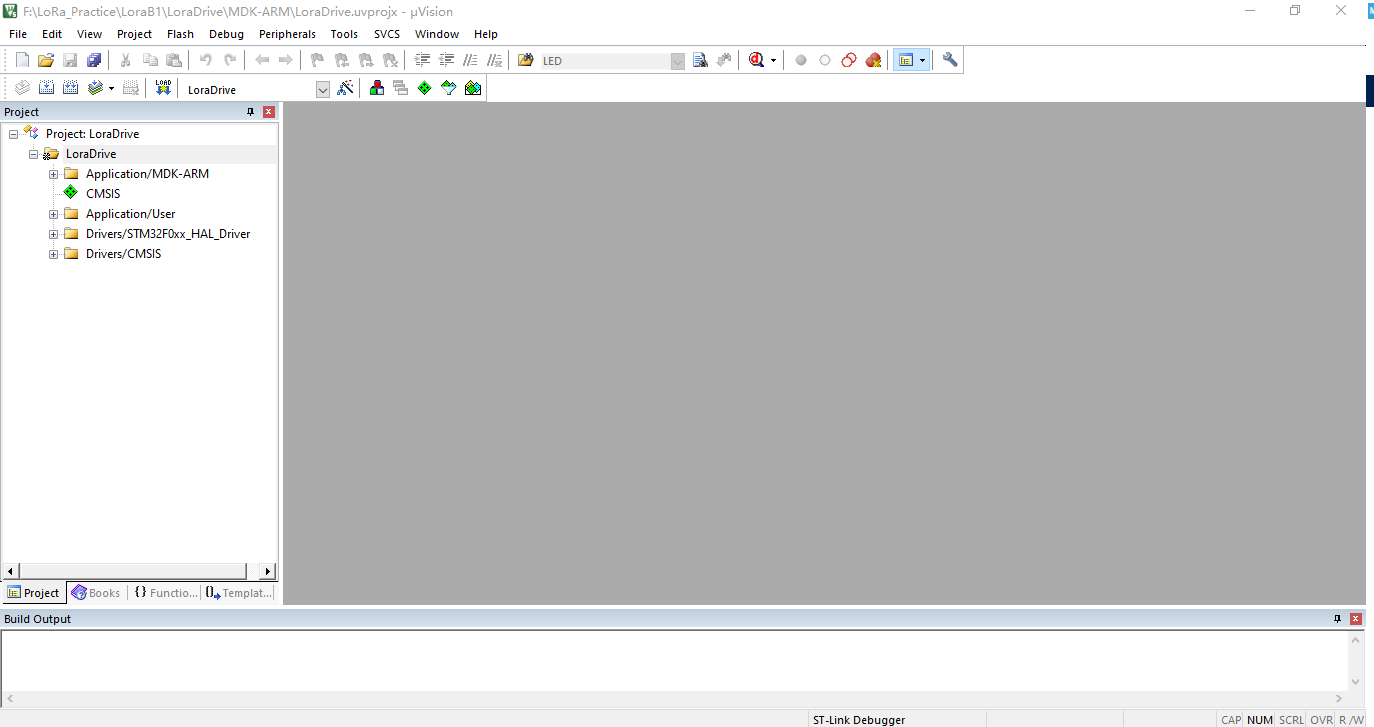Image resolution: width=1374 pixels, height=727 pixels.
Task: Toggle auto-hide pin on Build Output panel
Action: [1338, 619]
